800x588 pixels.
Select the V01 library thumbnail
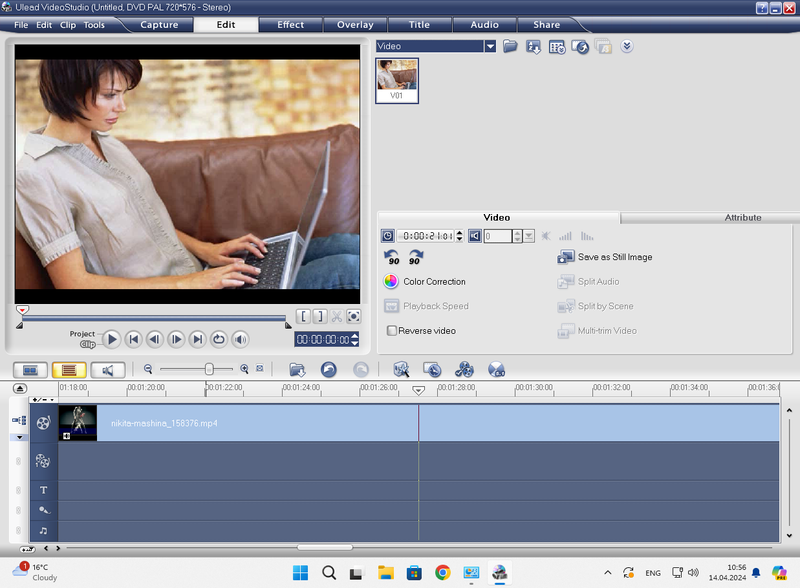397,81
